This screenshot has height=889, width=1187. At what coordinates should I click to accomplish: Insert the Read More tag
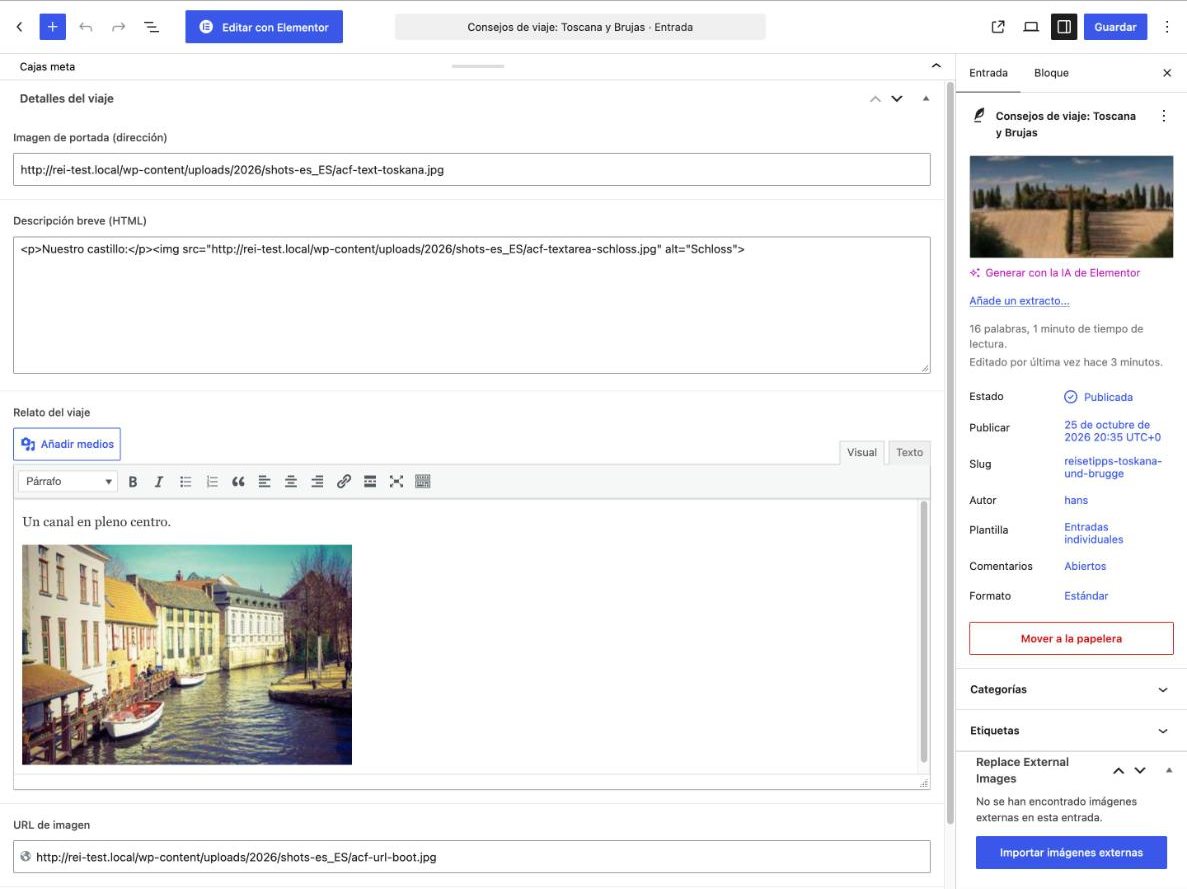click(x=370, y=482)
